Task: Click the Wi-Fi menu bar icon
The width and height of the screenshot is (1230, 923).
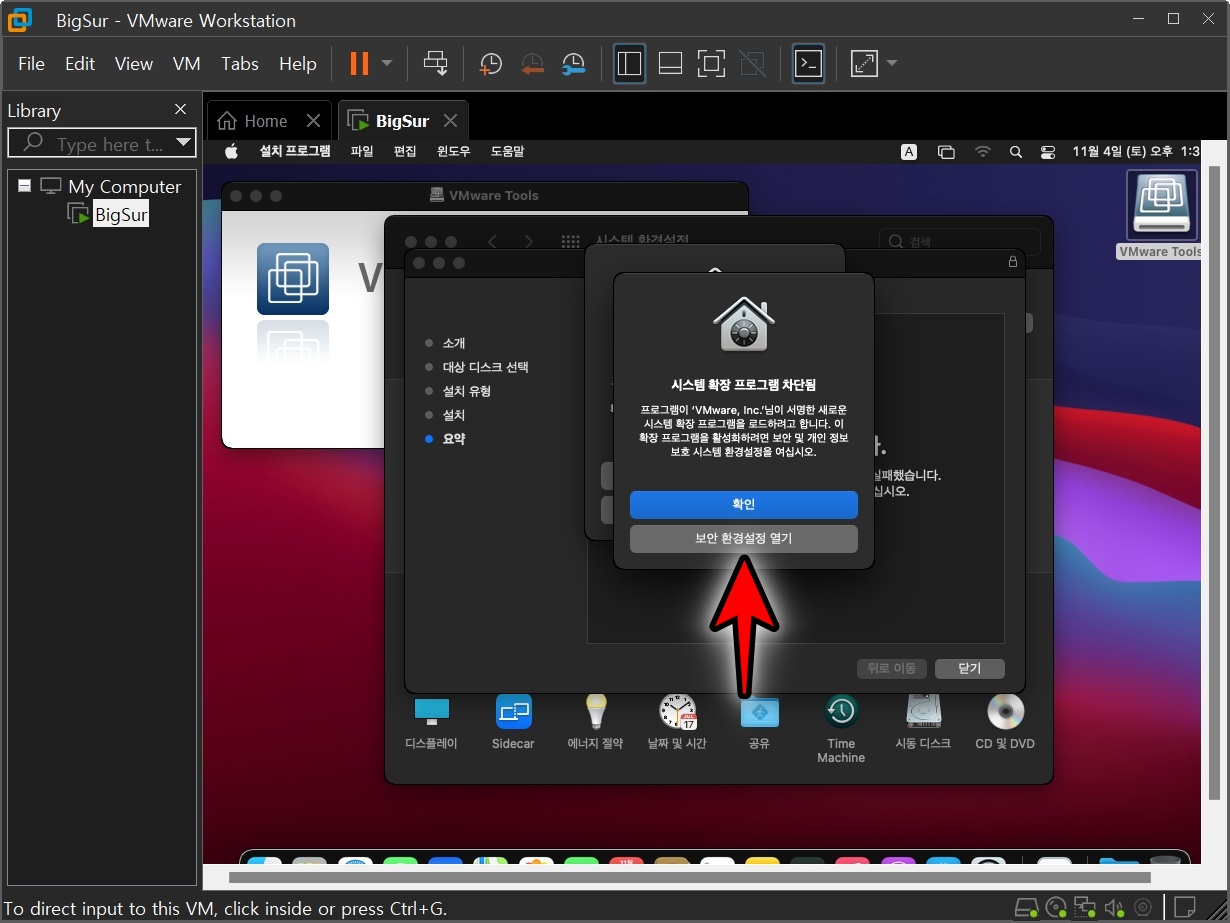Action: tap(983, 152)
